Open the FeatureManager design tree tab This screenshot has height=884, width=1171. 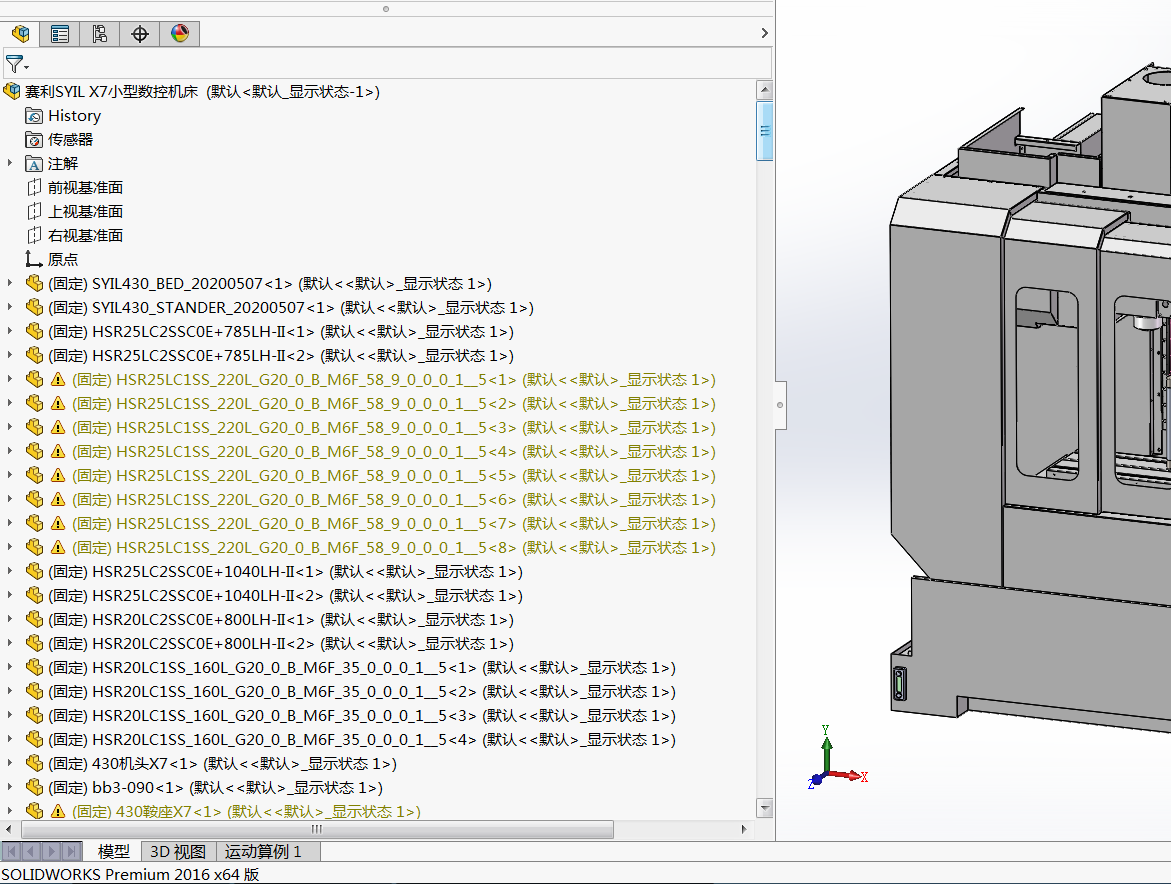point(20,34)
